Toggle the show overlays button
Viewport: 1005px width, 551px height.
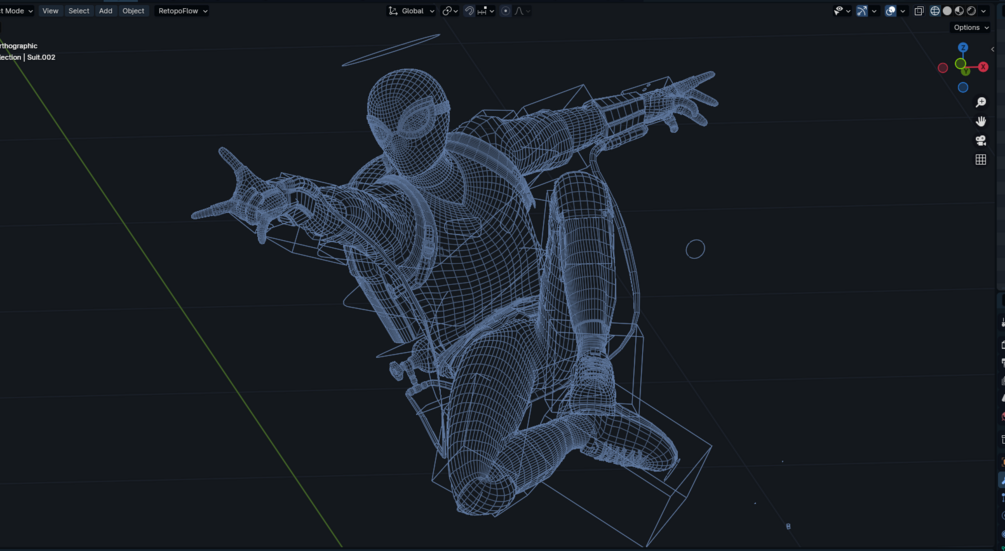(x=890, y=11)
